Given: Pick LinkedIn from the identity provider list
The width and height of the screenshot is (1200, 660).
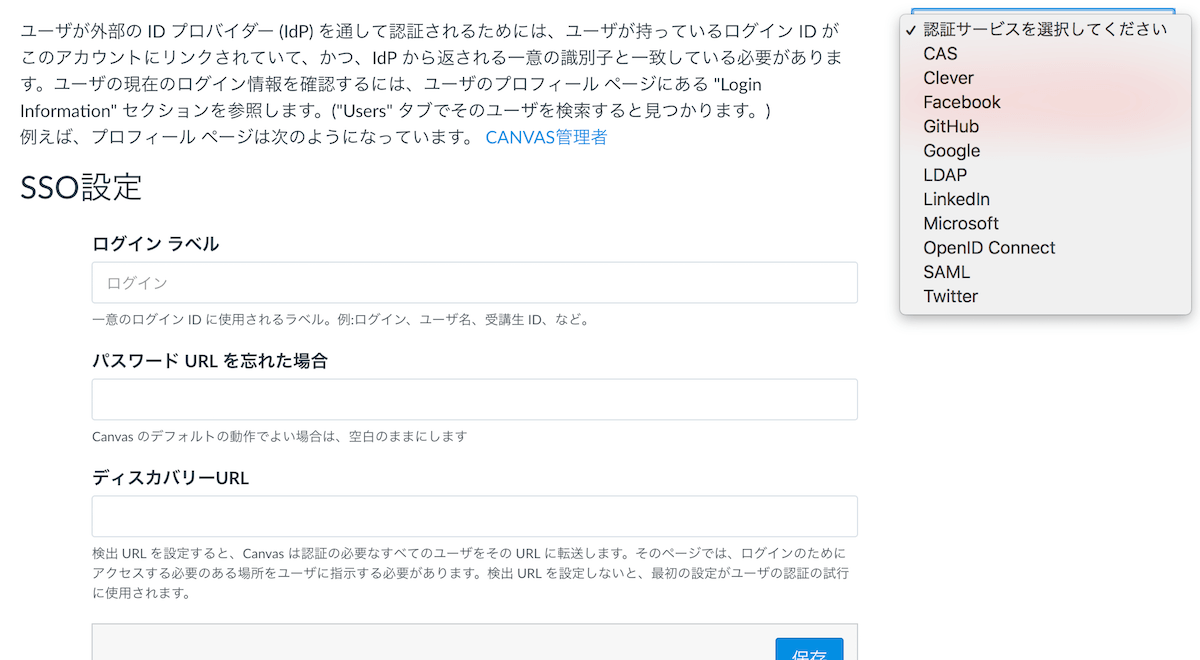Looking at the screenshot, I should point(956,199).
